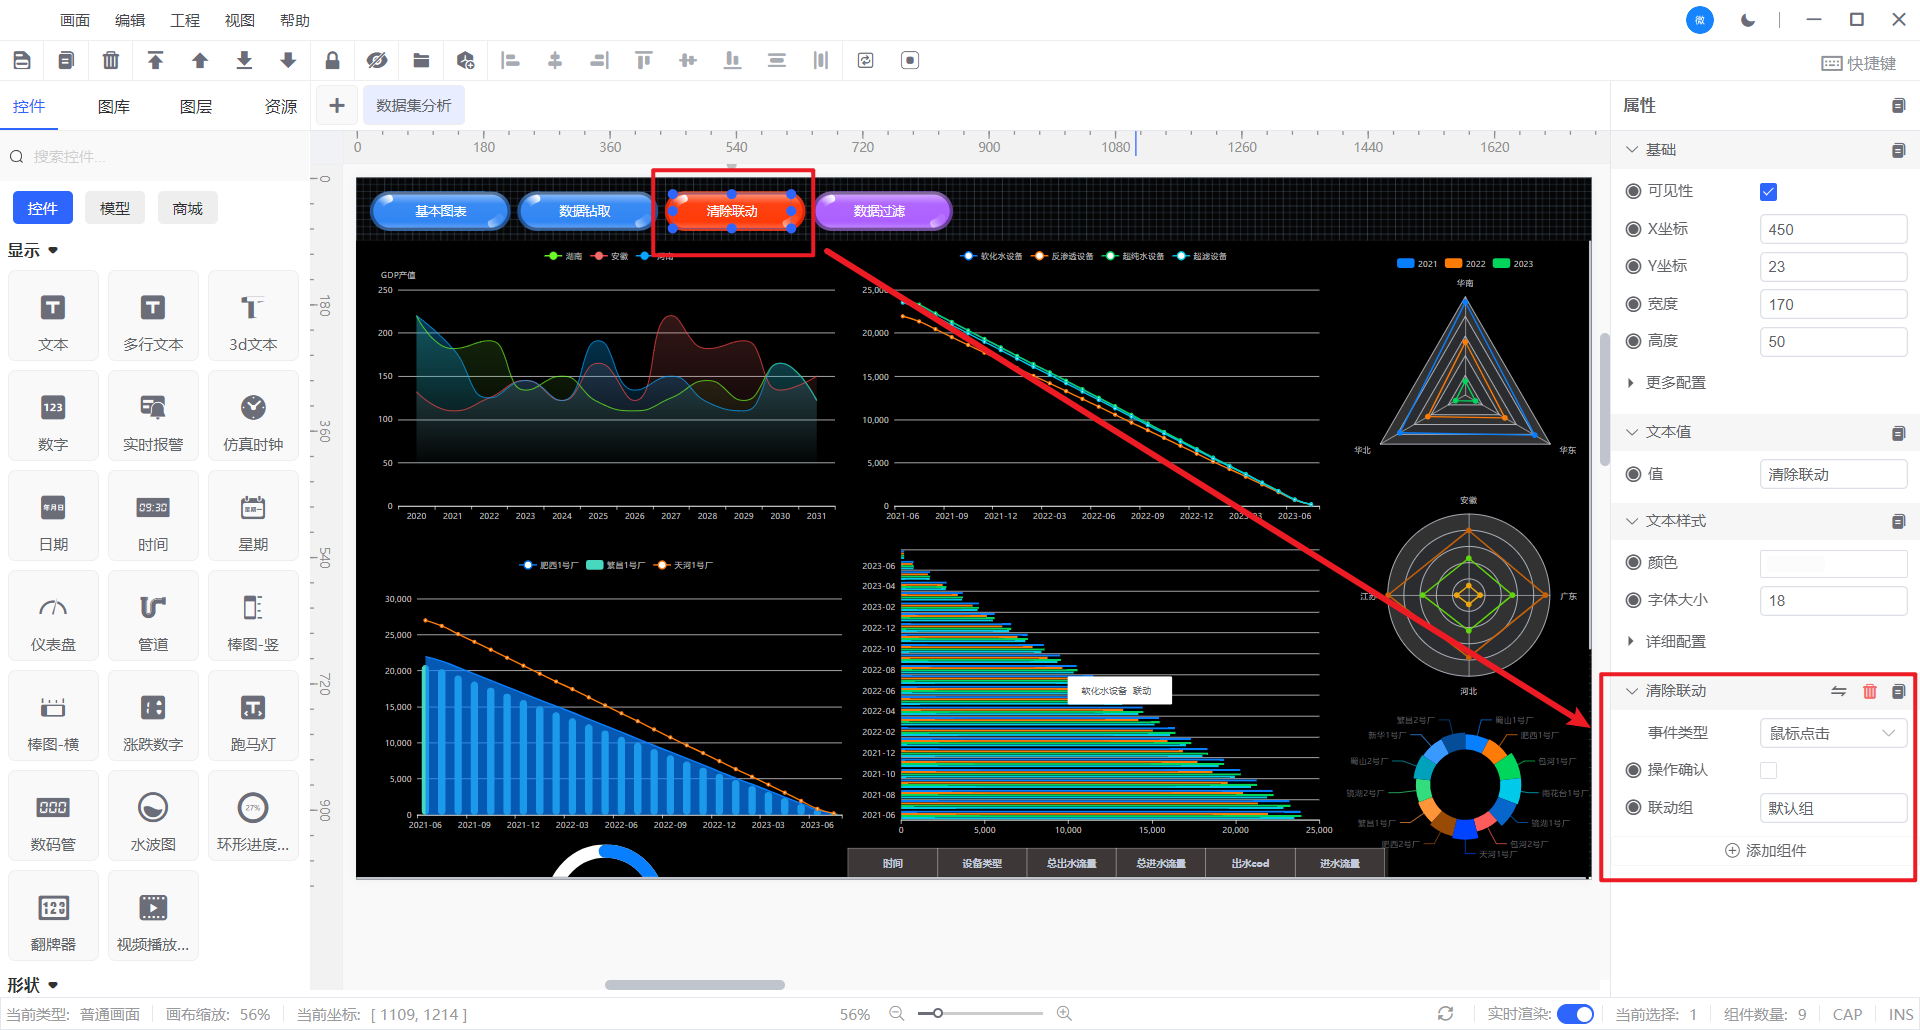The width and height of the screenshot is (1920, 1030).
Task: Click the save icon in toolbar
Action: pyautogui.click(x=22, y=61)
